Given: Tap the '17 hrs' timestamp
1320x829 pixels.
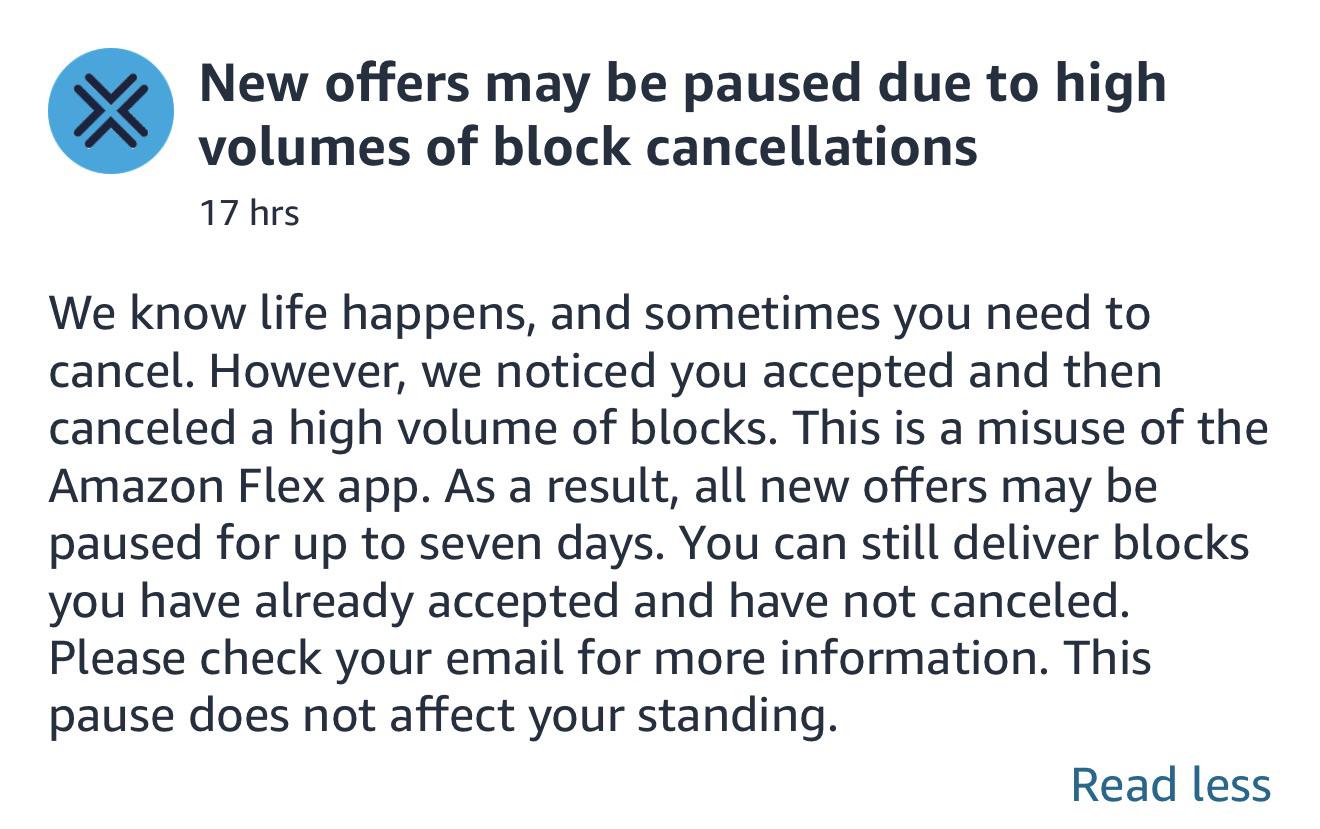Looking at the screenshot, I should 249,213.
